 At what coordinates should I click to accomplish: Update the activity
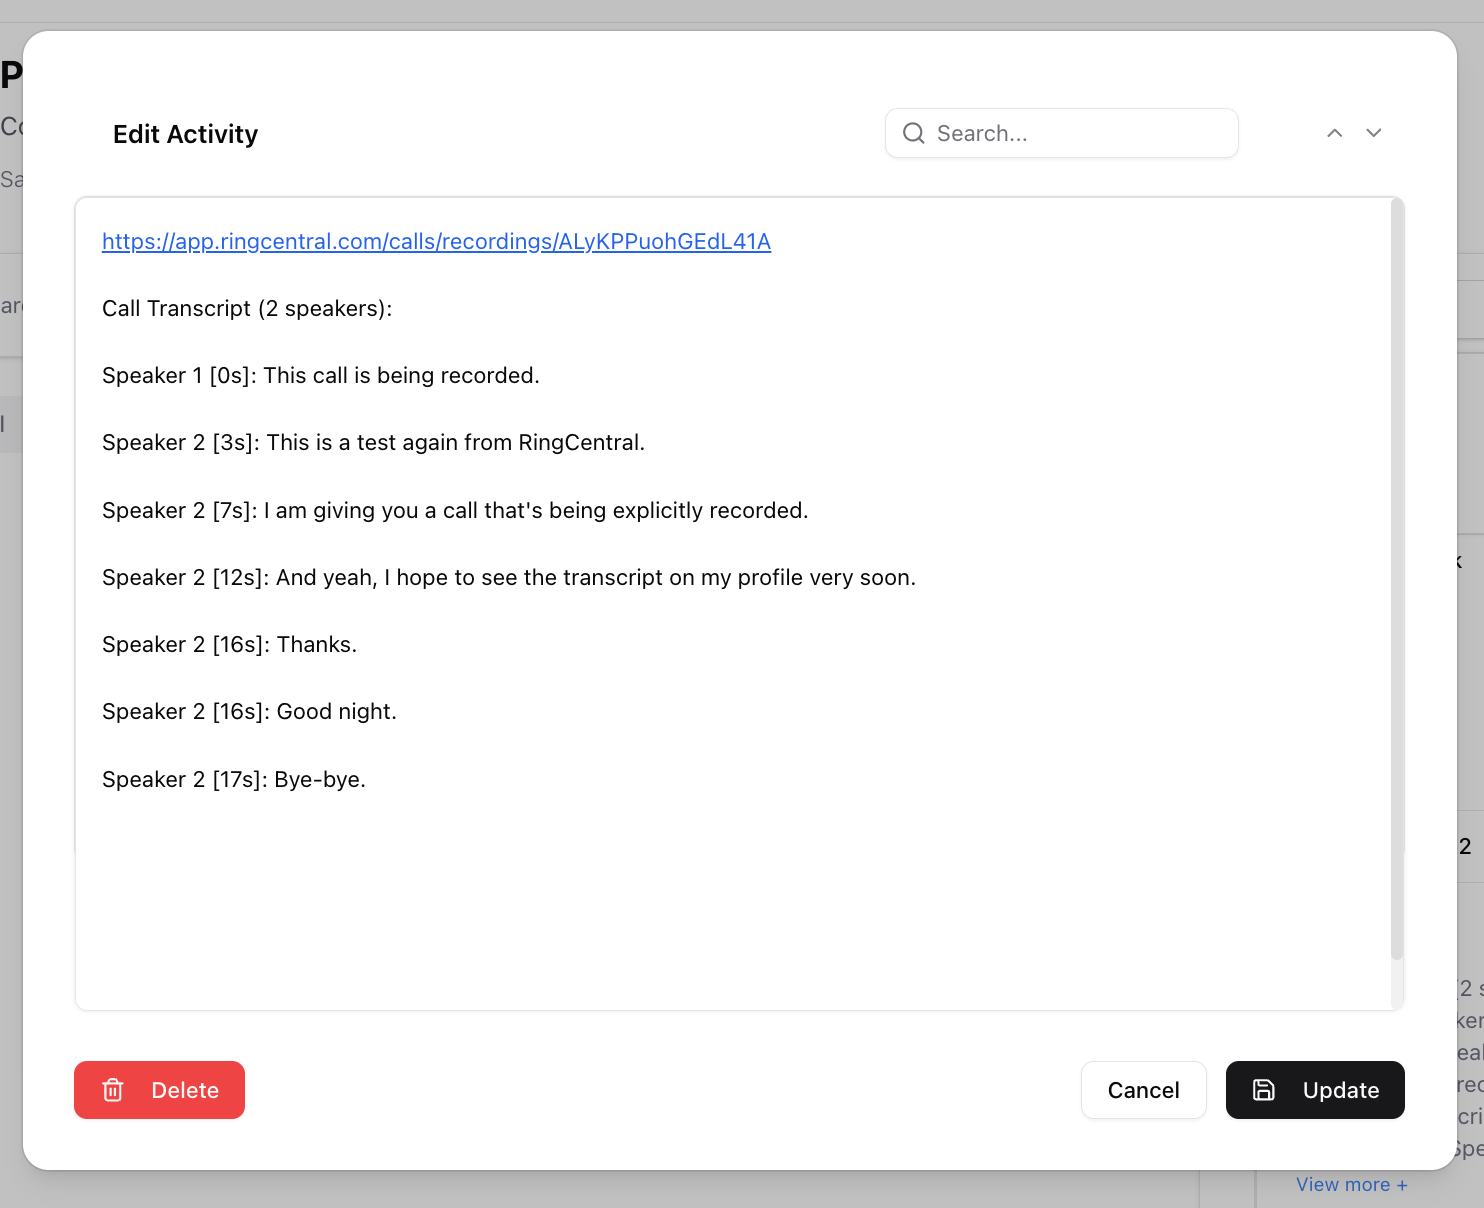coord(1315,1090)
